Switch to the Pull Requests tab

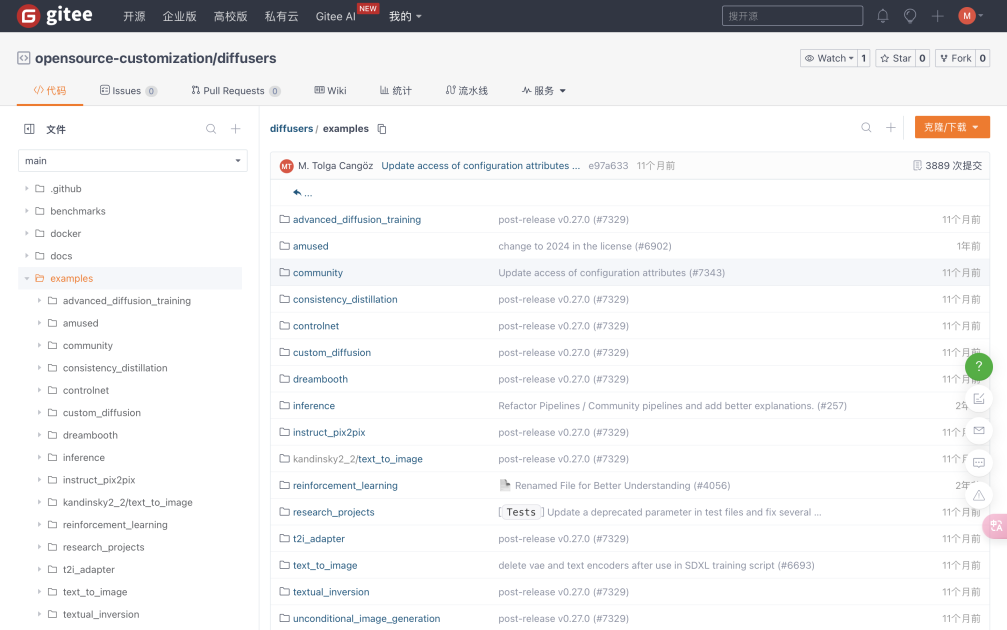tap(234, 91)
